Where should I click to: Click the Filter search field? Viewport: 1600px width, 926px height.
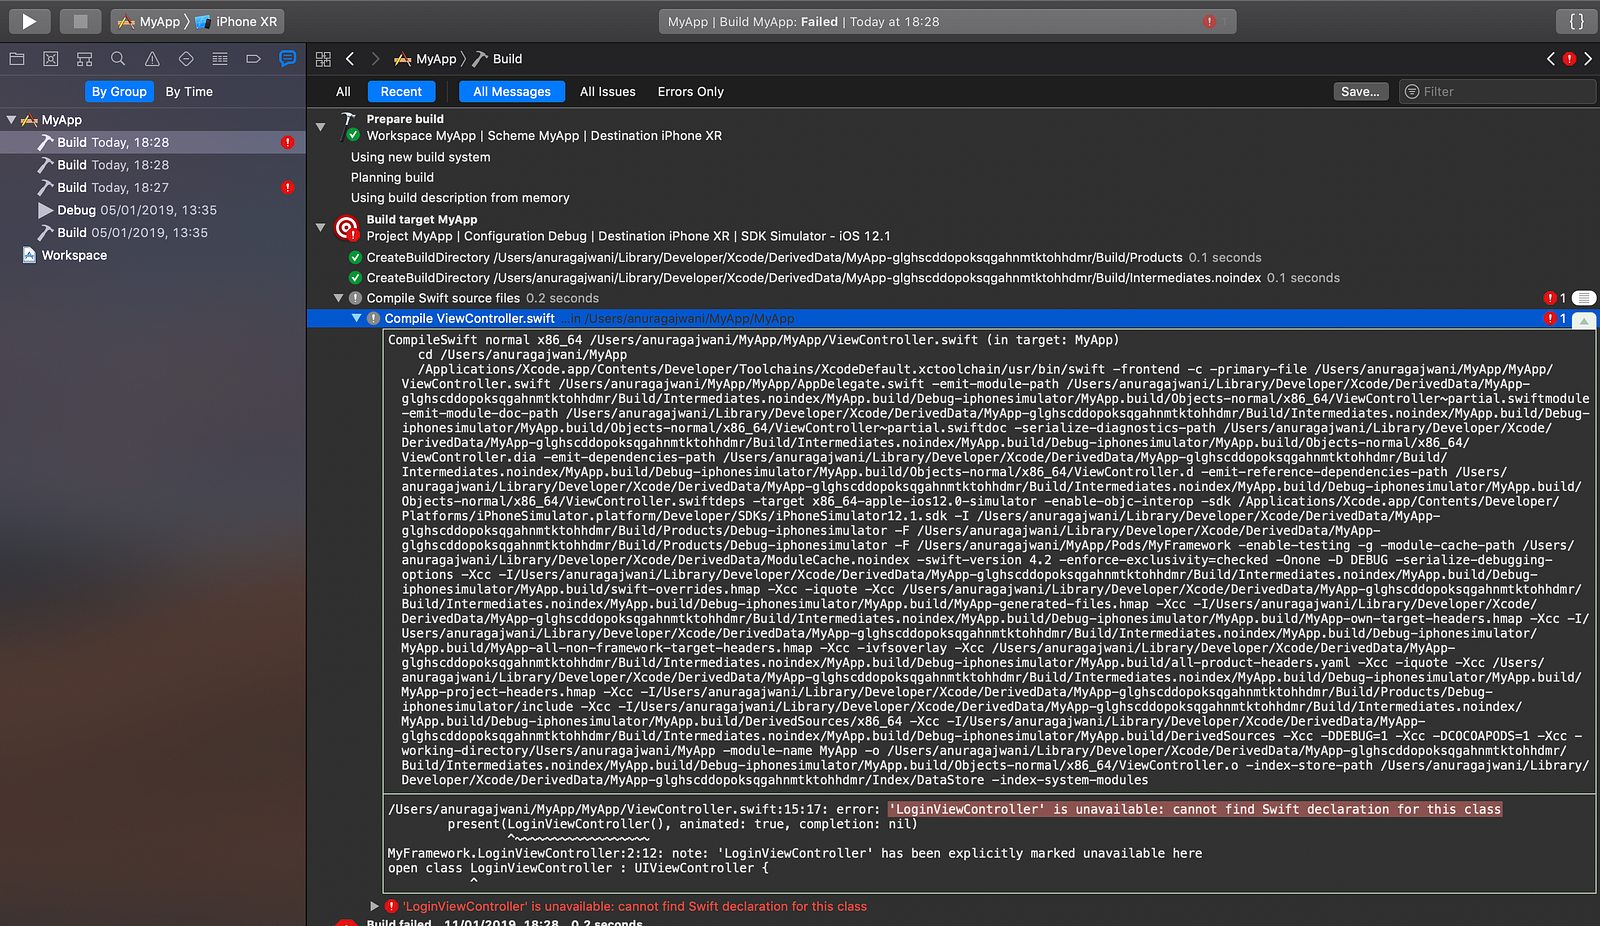[1497, 91]
